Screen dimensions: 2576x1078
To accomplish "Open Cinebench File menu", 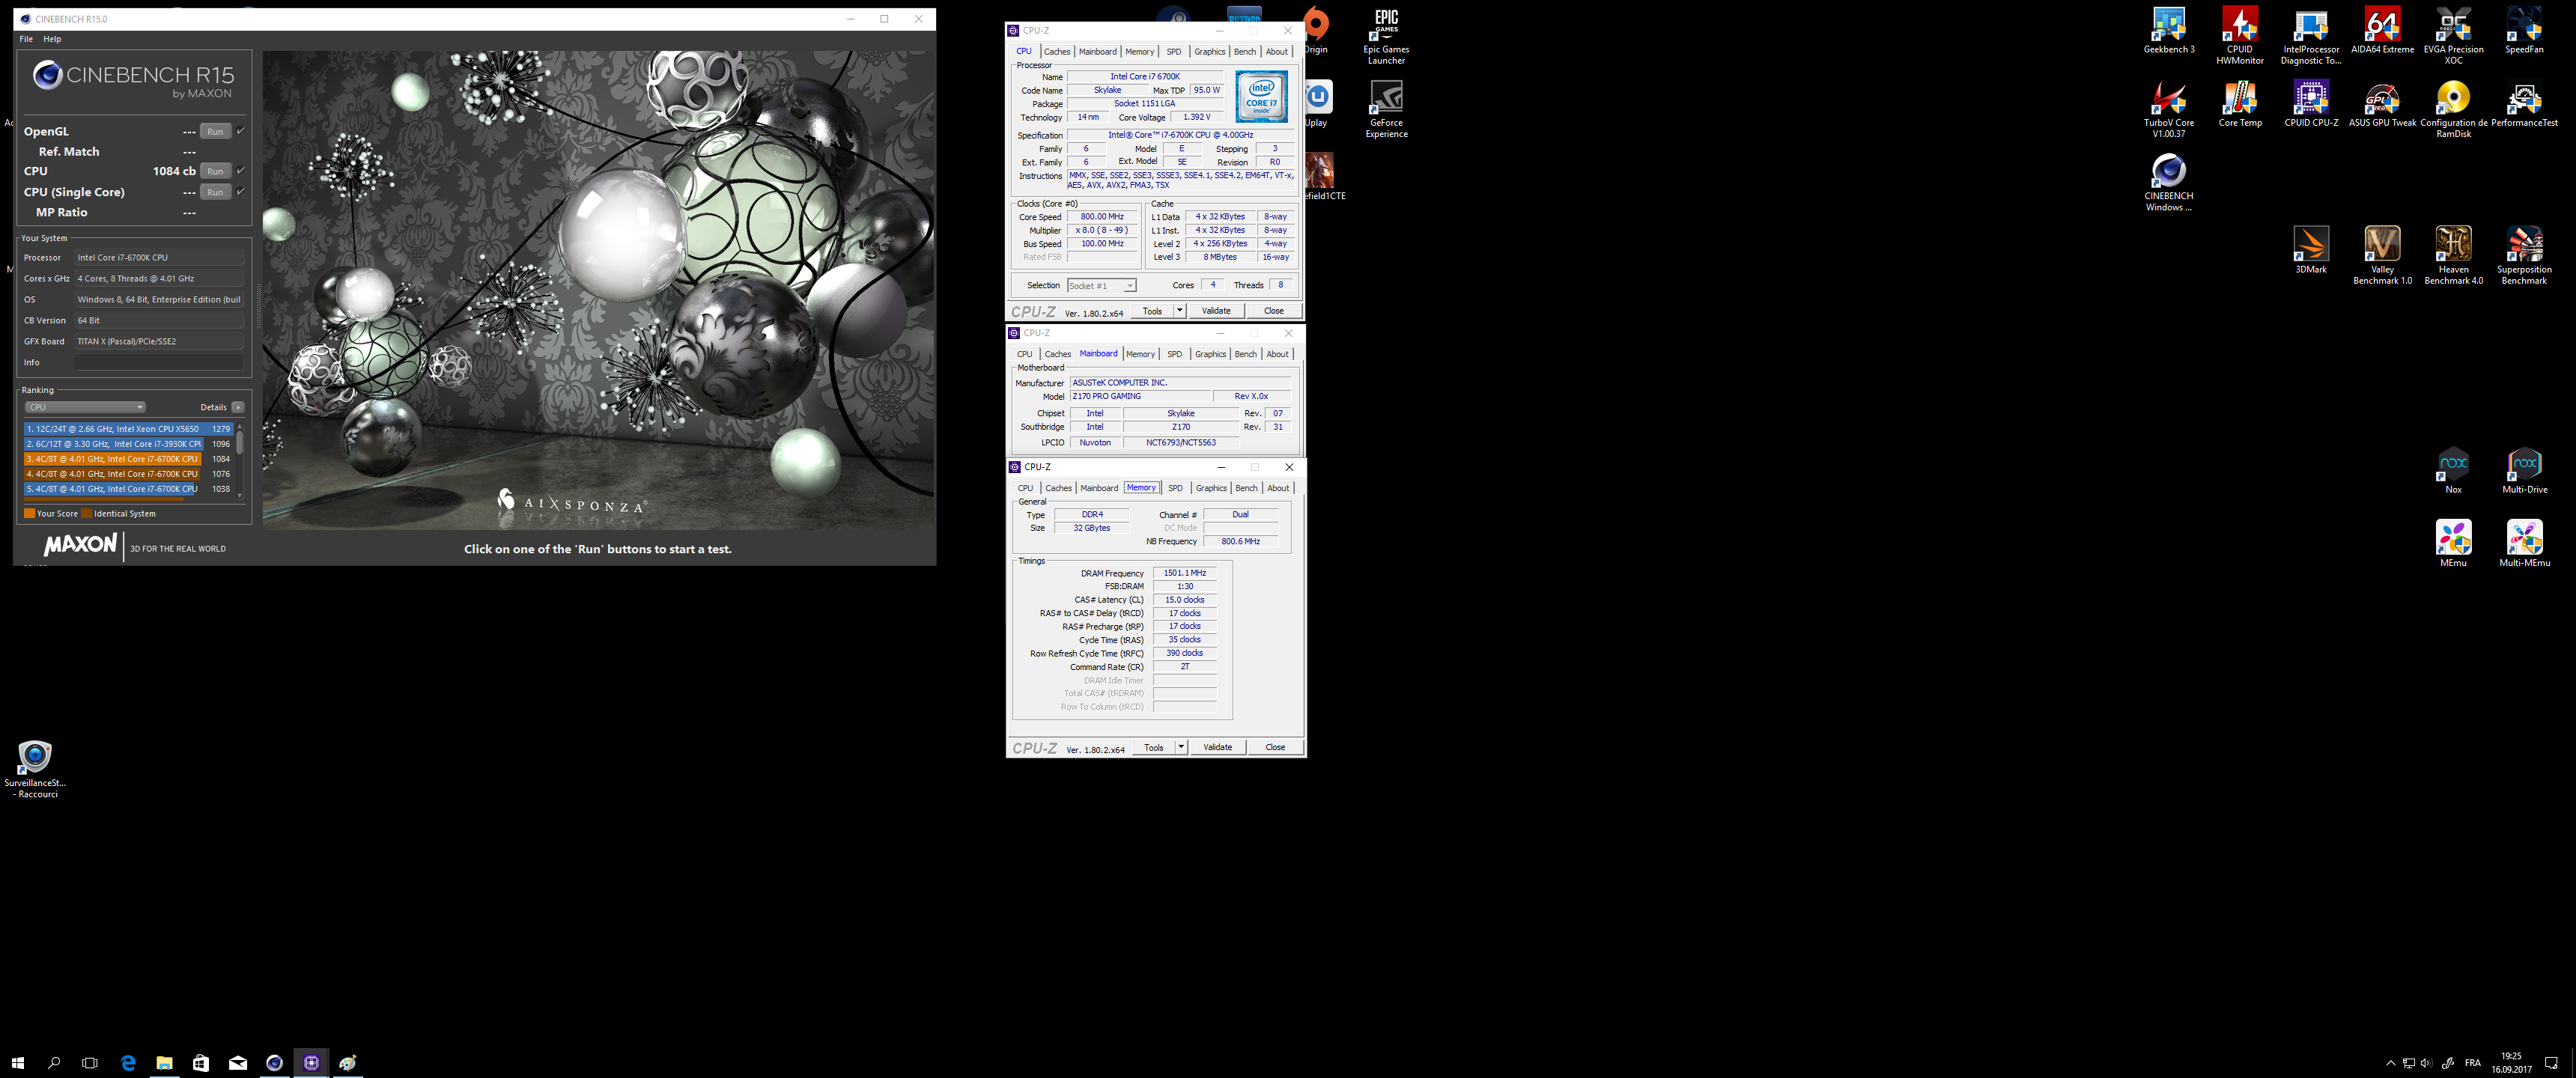I will click(26, 39).
